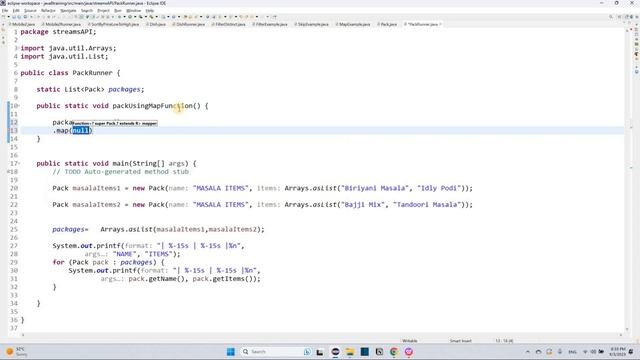
Task: Switch to the Dish.java editor tab
Action: tap(156, 24)
